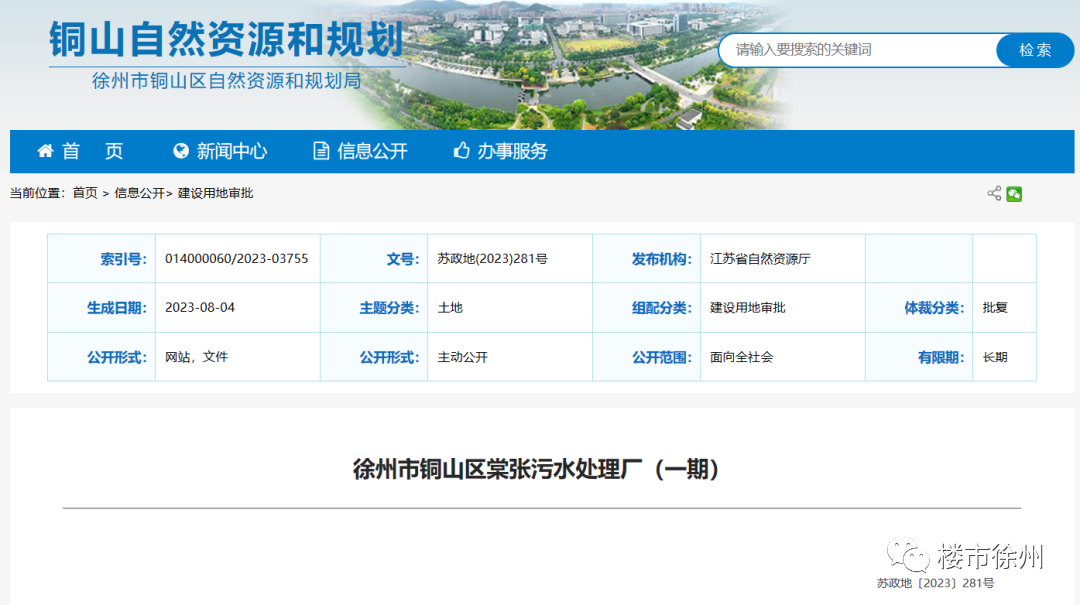Click the 苏政地〔2023〕281号 text below the title
This screenshot has height=605, width=1080.
pyautogui.click(x=935, y=583)
